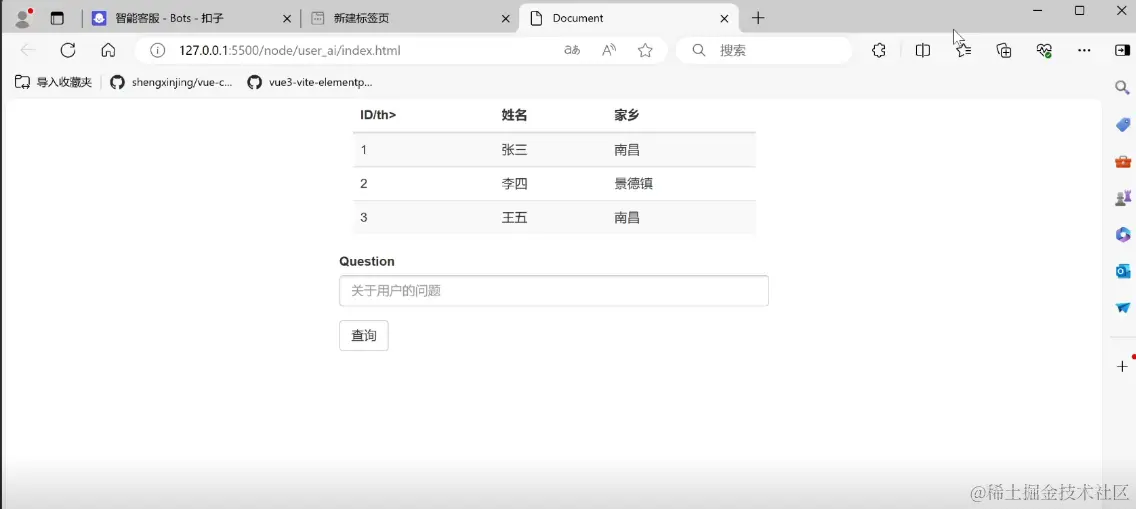Open collections icon

coord(1003,50)
